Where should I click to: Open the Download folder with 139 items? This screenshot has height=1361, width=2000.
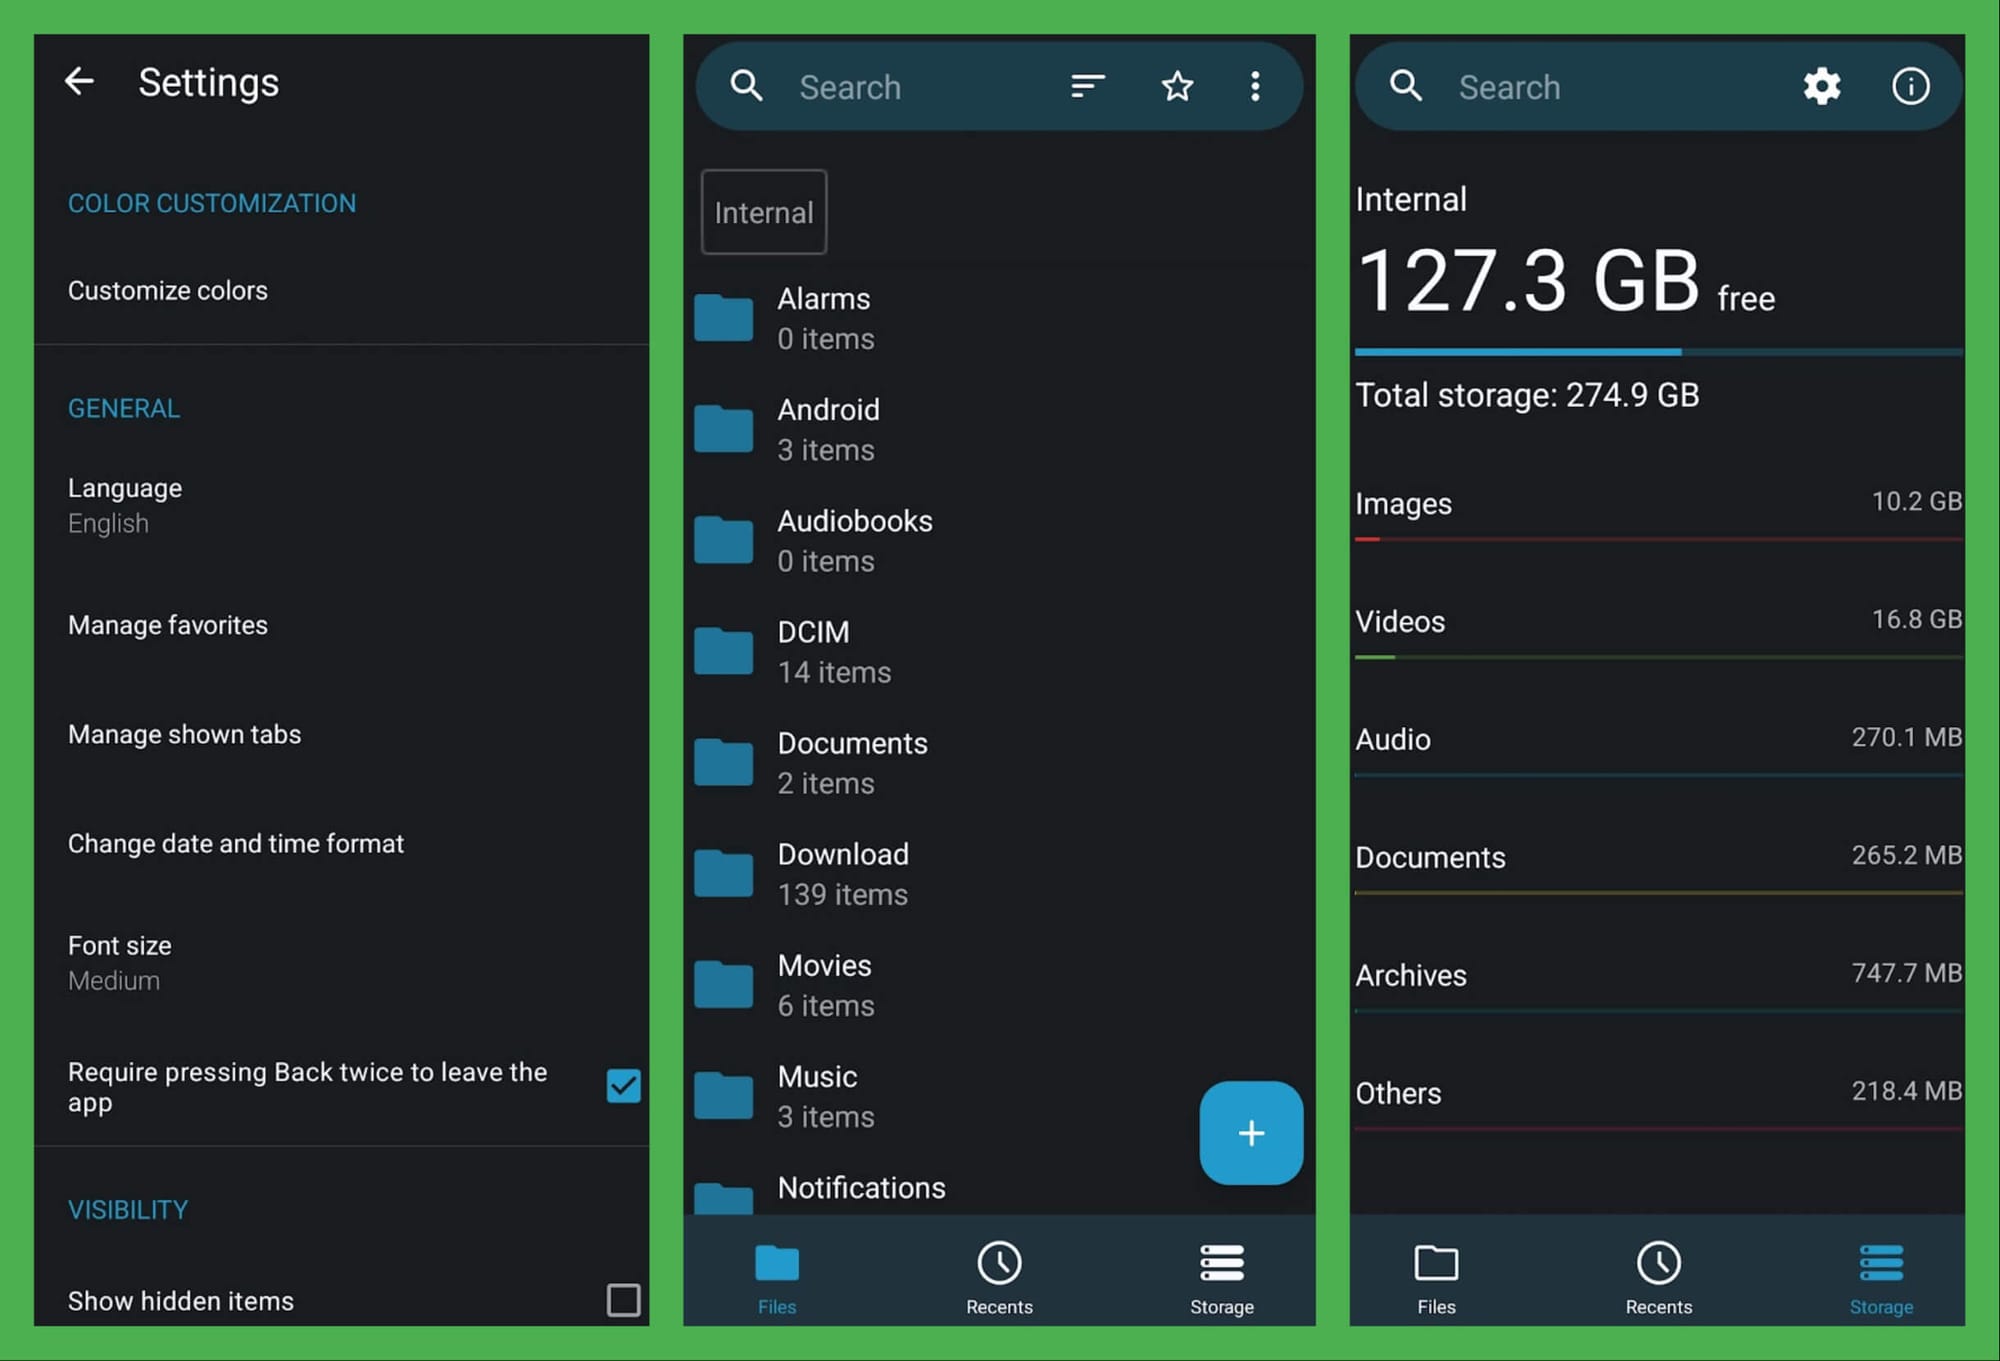click(842, 872)
